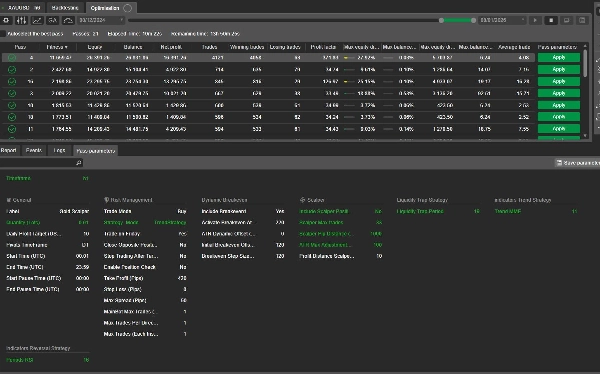Click the Pass column header
The width and height of the screenshot is (600, 374).
point(20,47)
